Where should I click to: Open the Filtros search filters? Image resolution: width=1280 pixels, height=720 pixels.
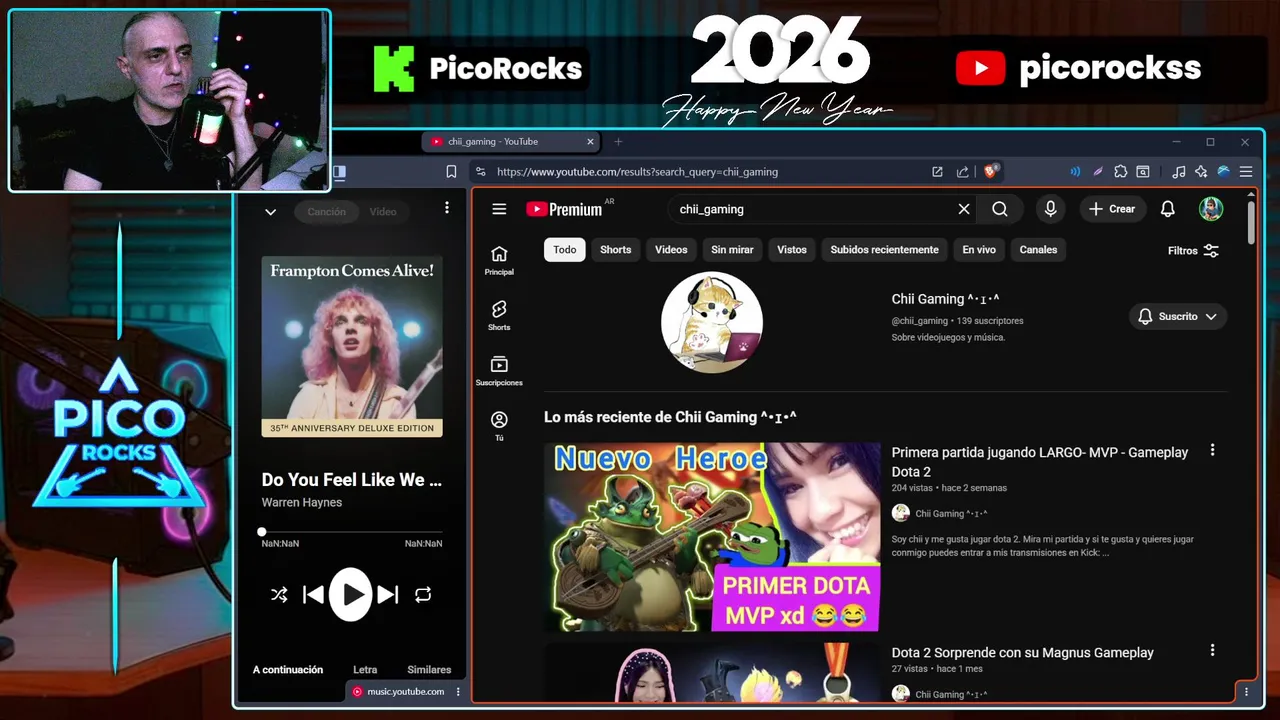click(1193, 250)
